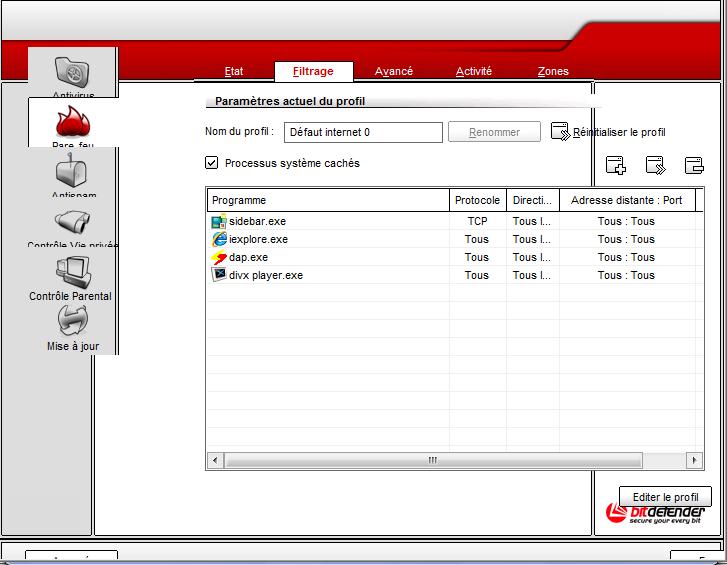Click the Renommer button
Screen dimensions: 727x565
pyautogui.click(x=494, y=132)
